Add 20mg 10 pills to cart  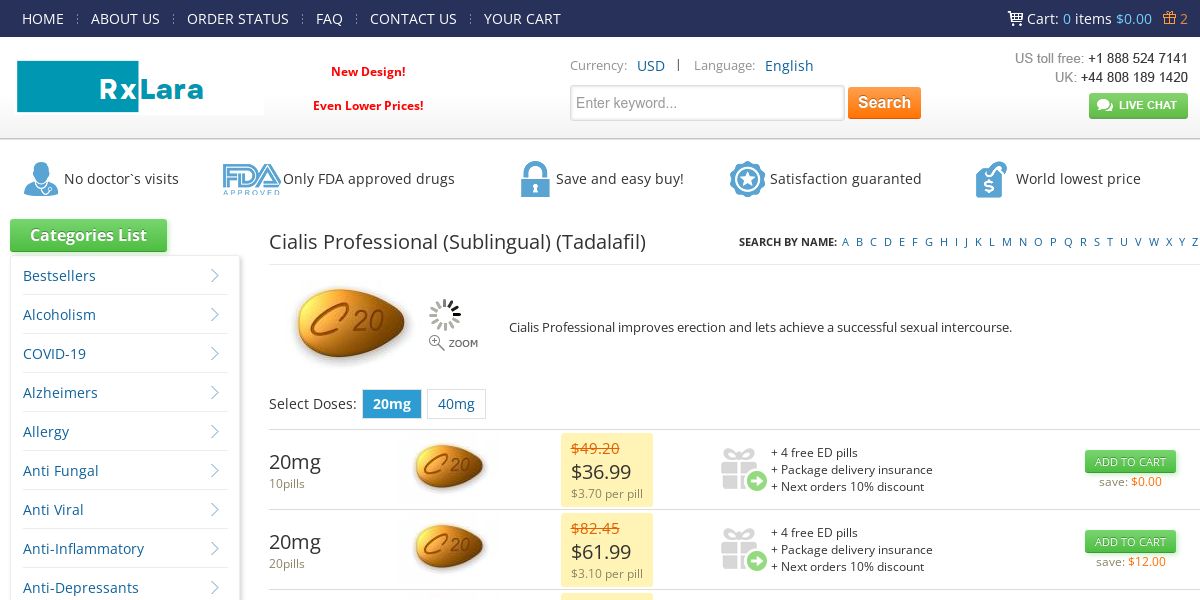tap(1130, 462)
